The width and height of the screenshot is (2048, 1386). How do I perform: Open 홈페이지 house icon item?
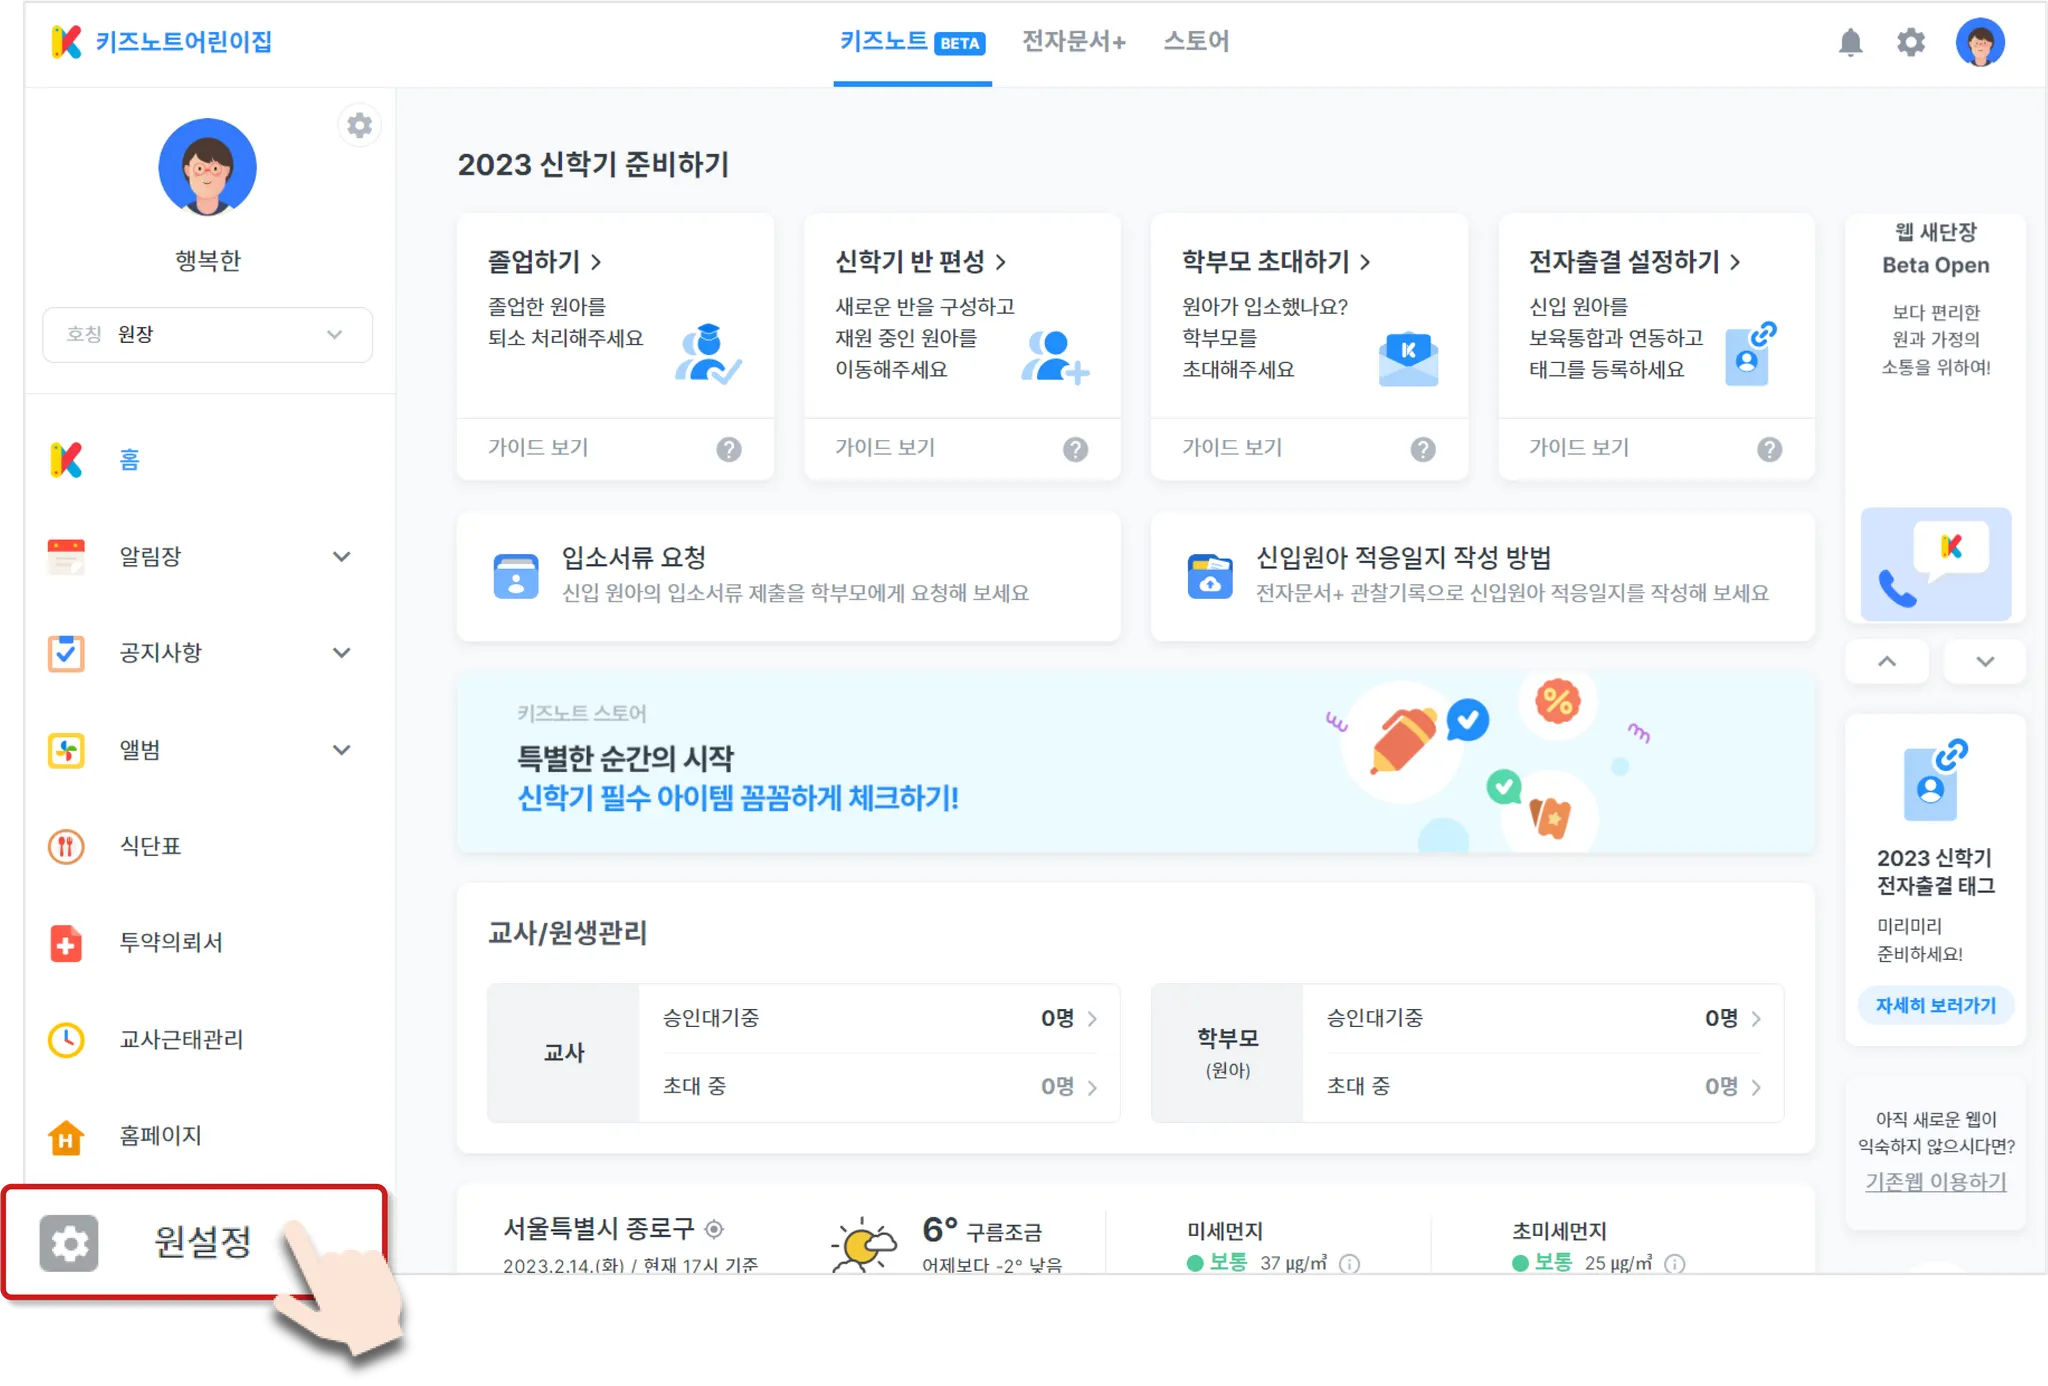pyautogui.click(x=160, y=1135)
